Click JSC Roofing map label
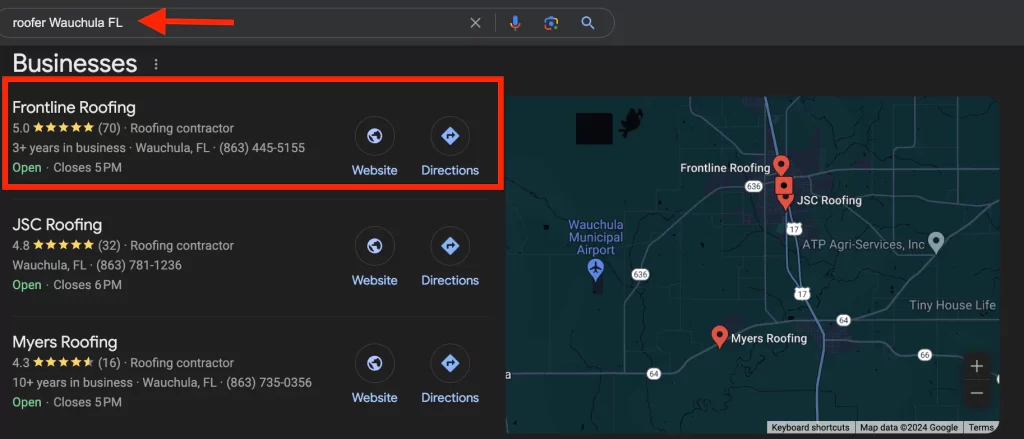The image size is (1024, 439). pyautogui.click(x=829, y=201)
